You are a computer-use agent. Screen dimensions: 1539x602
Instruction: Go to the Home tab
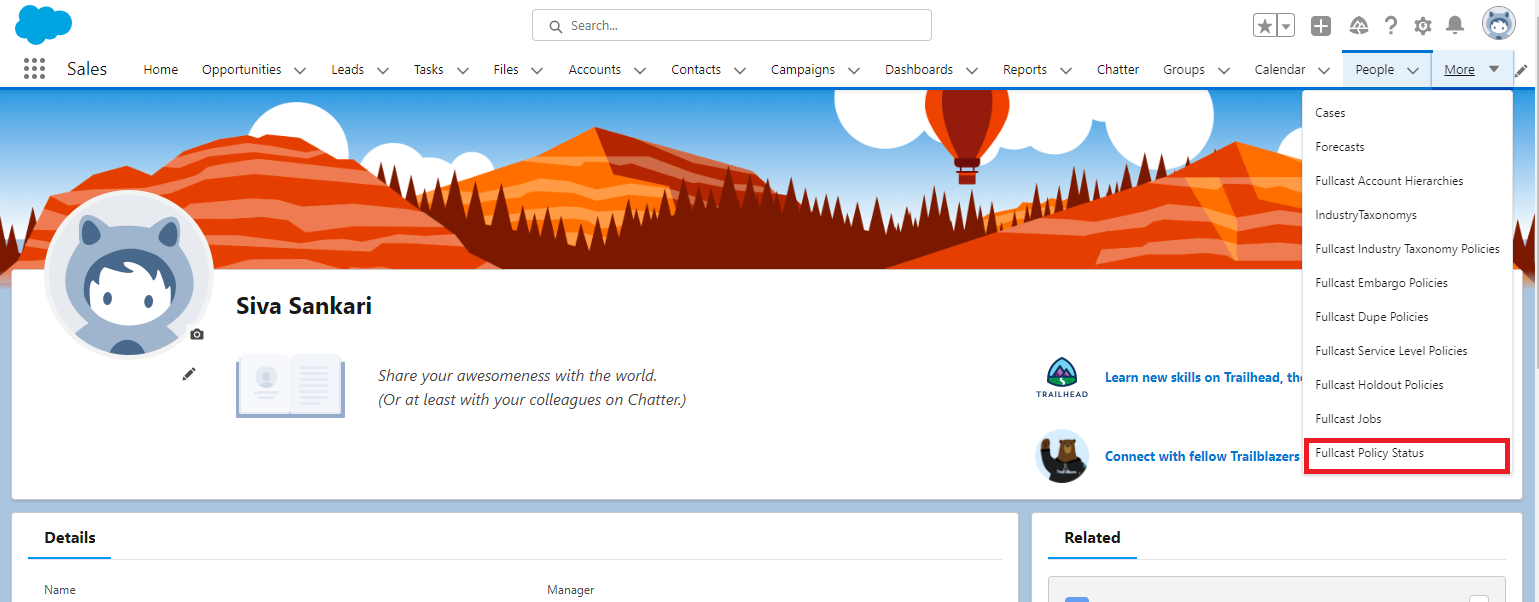[x=160, y=70]
